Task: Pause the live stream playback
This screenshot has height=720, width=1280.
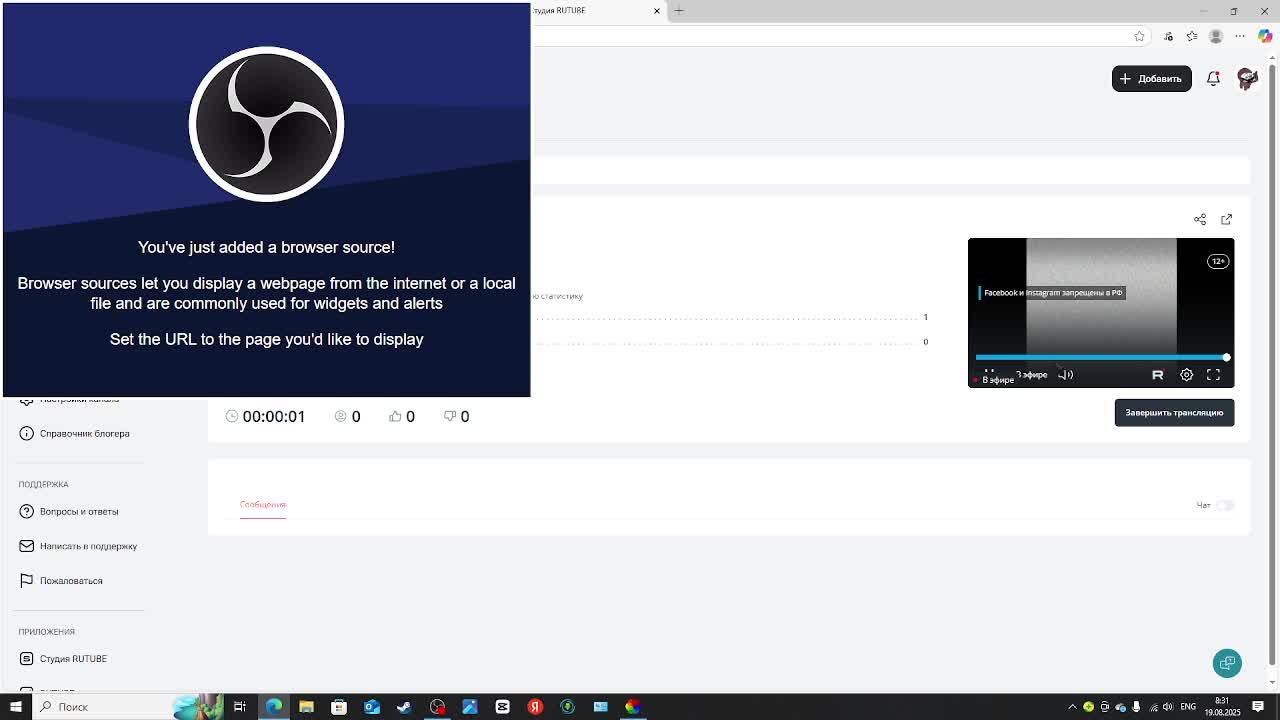Action: (x=989, y=373)
